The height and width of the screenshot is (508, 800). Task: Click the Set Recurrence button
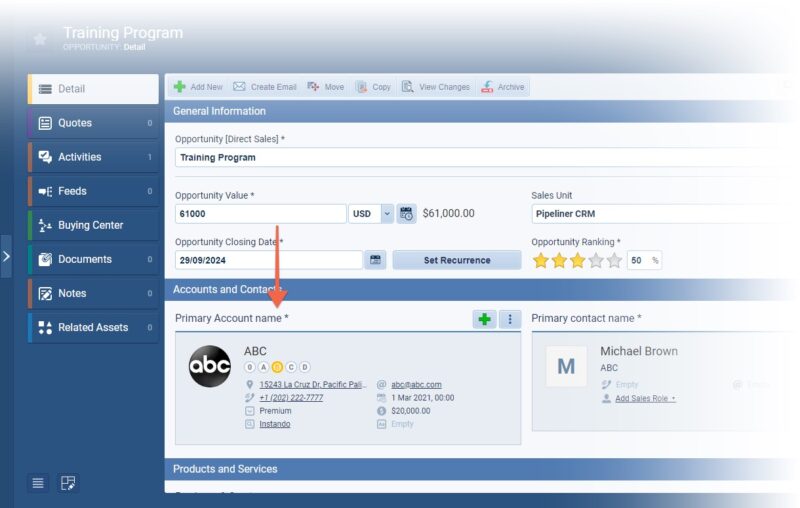(x=457, y=260)
